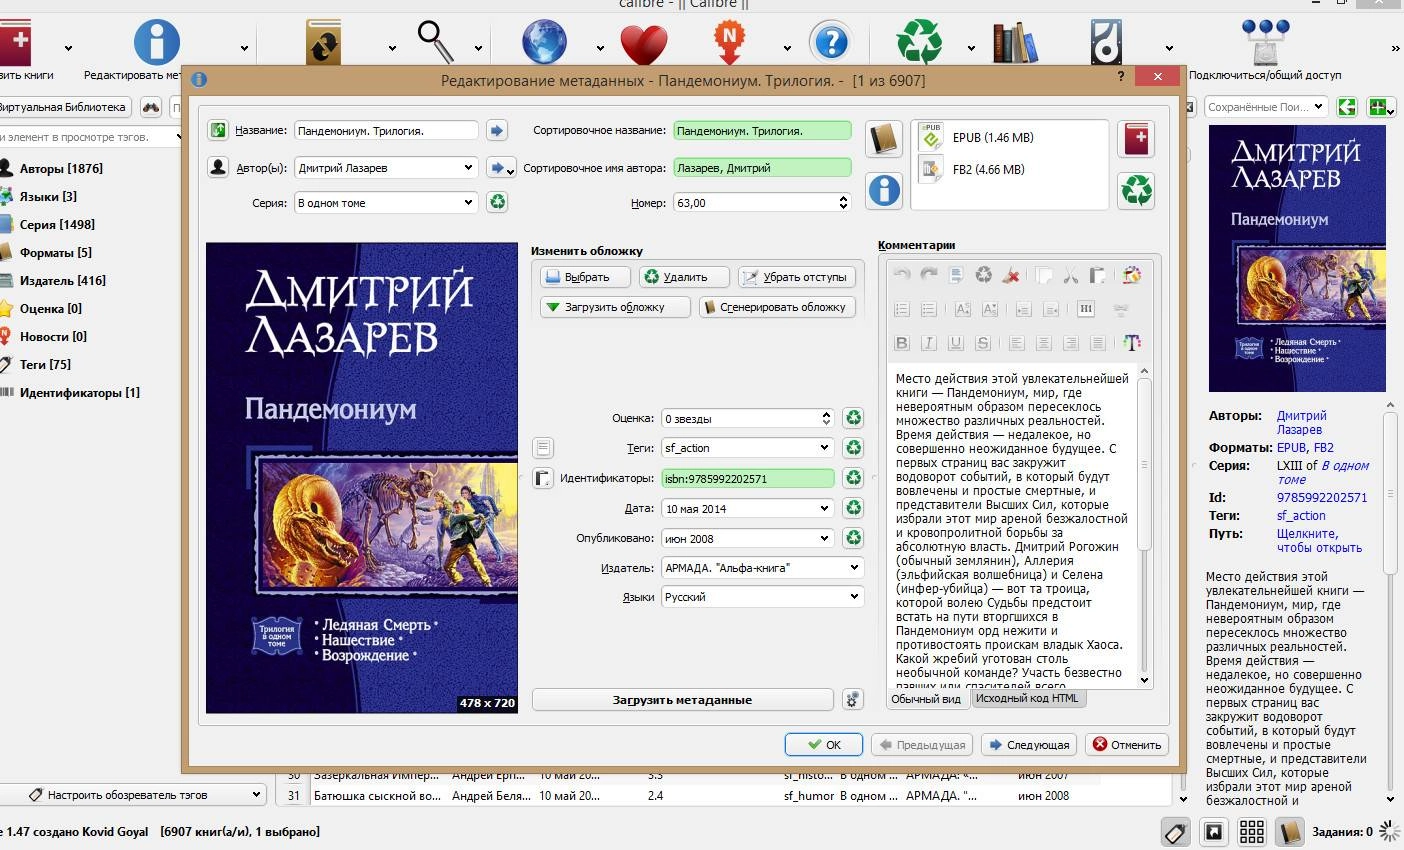Click the magnifier View icon in main toolbar
Screen dimensions: 1404x850
tap(436, 42)
